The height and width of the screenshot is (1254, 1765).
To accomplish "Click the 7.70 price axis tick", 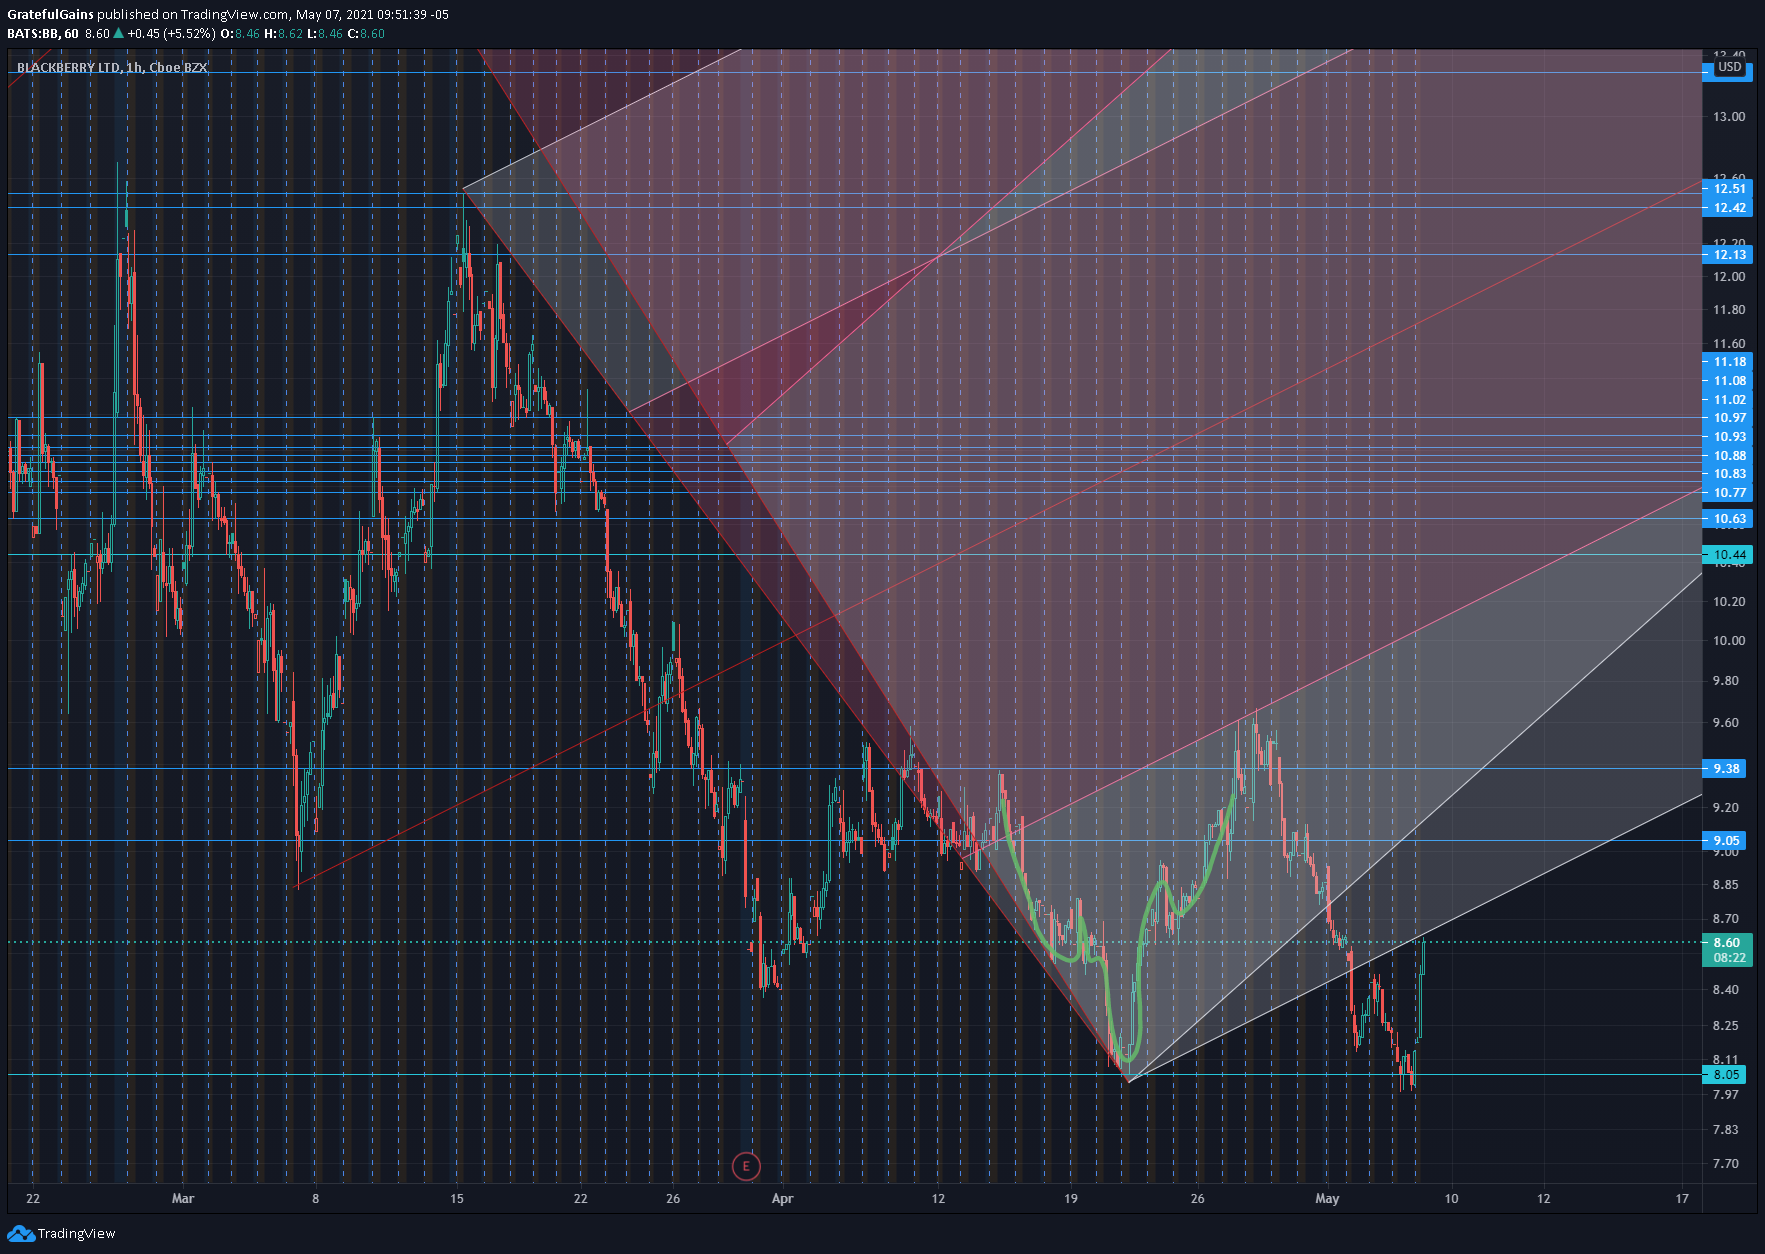I will (1725, 1164).
